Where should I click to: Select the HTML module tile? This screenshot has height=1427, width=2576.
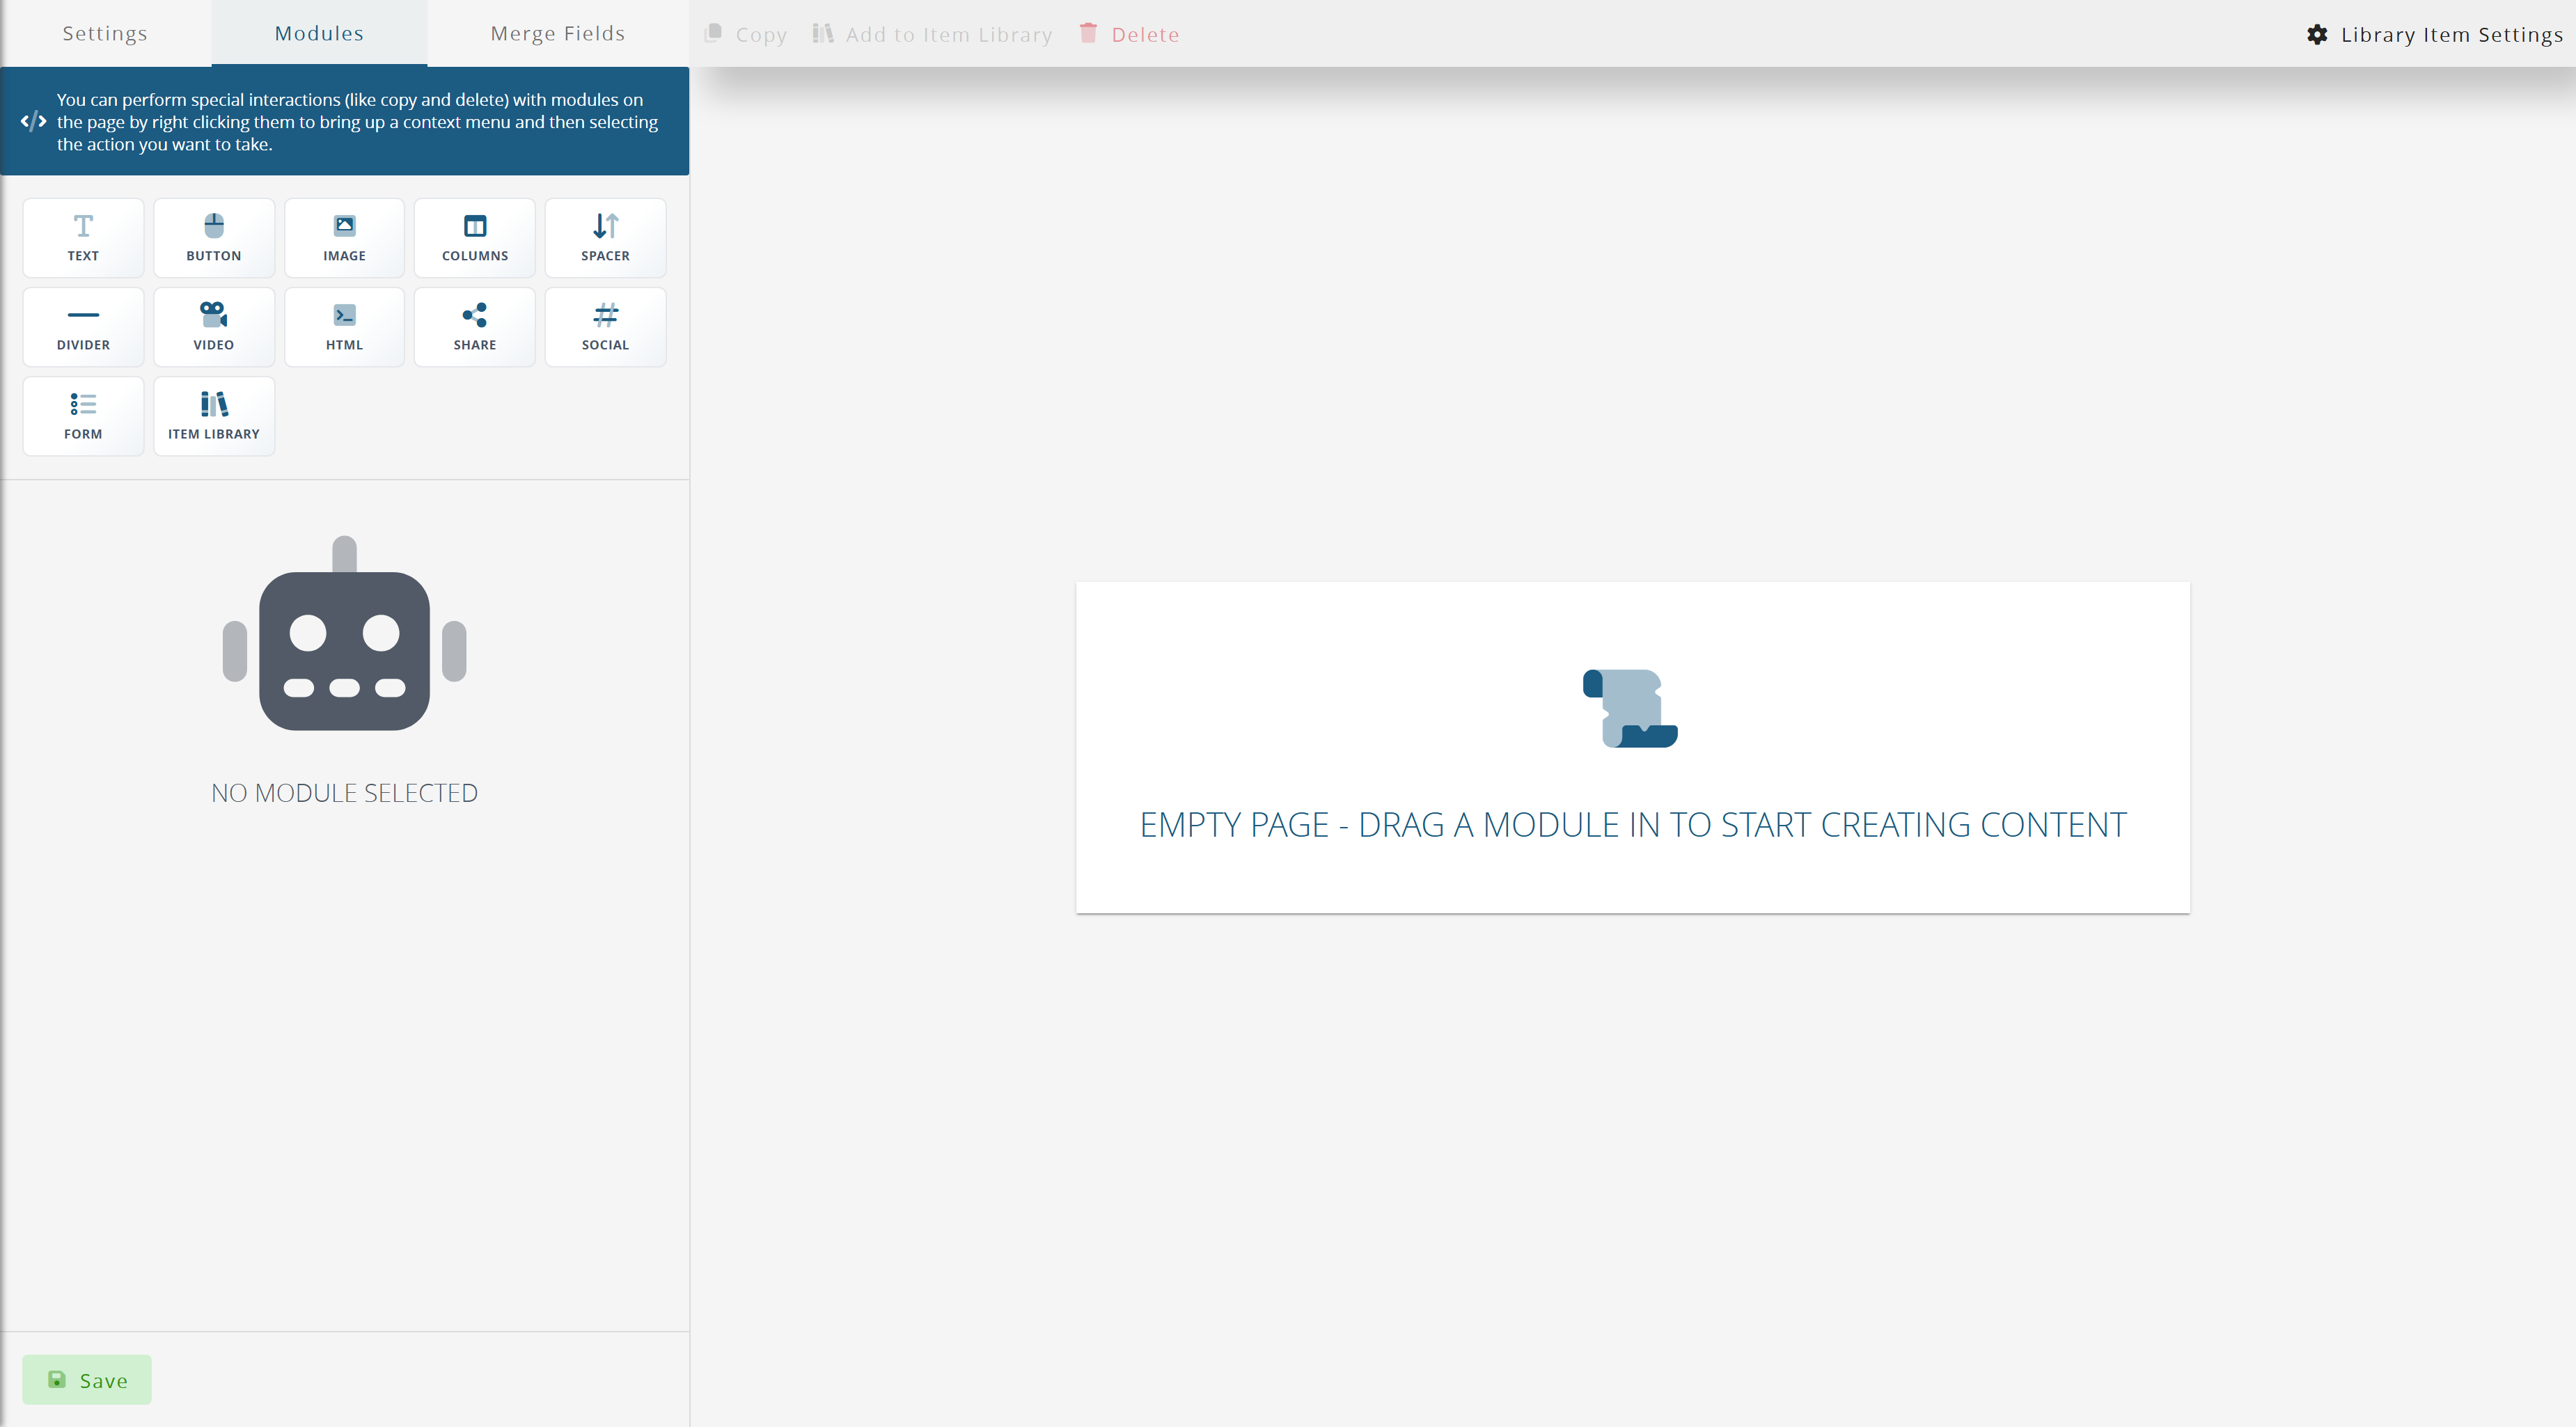pos(344,327)
